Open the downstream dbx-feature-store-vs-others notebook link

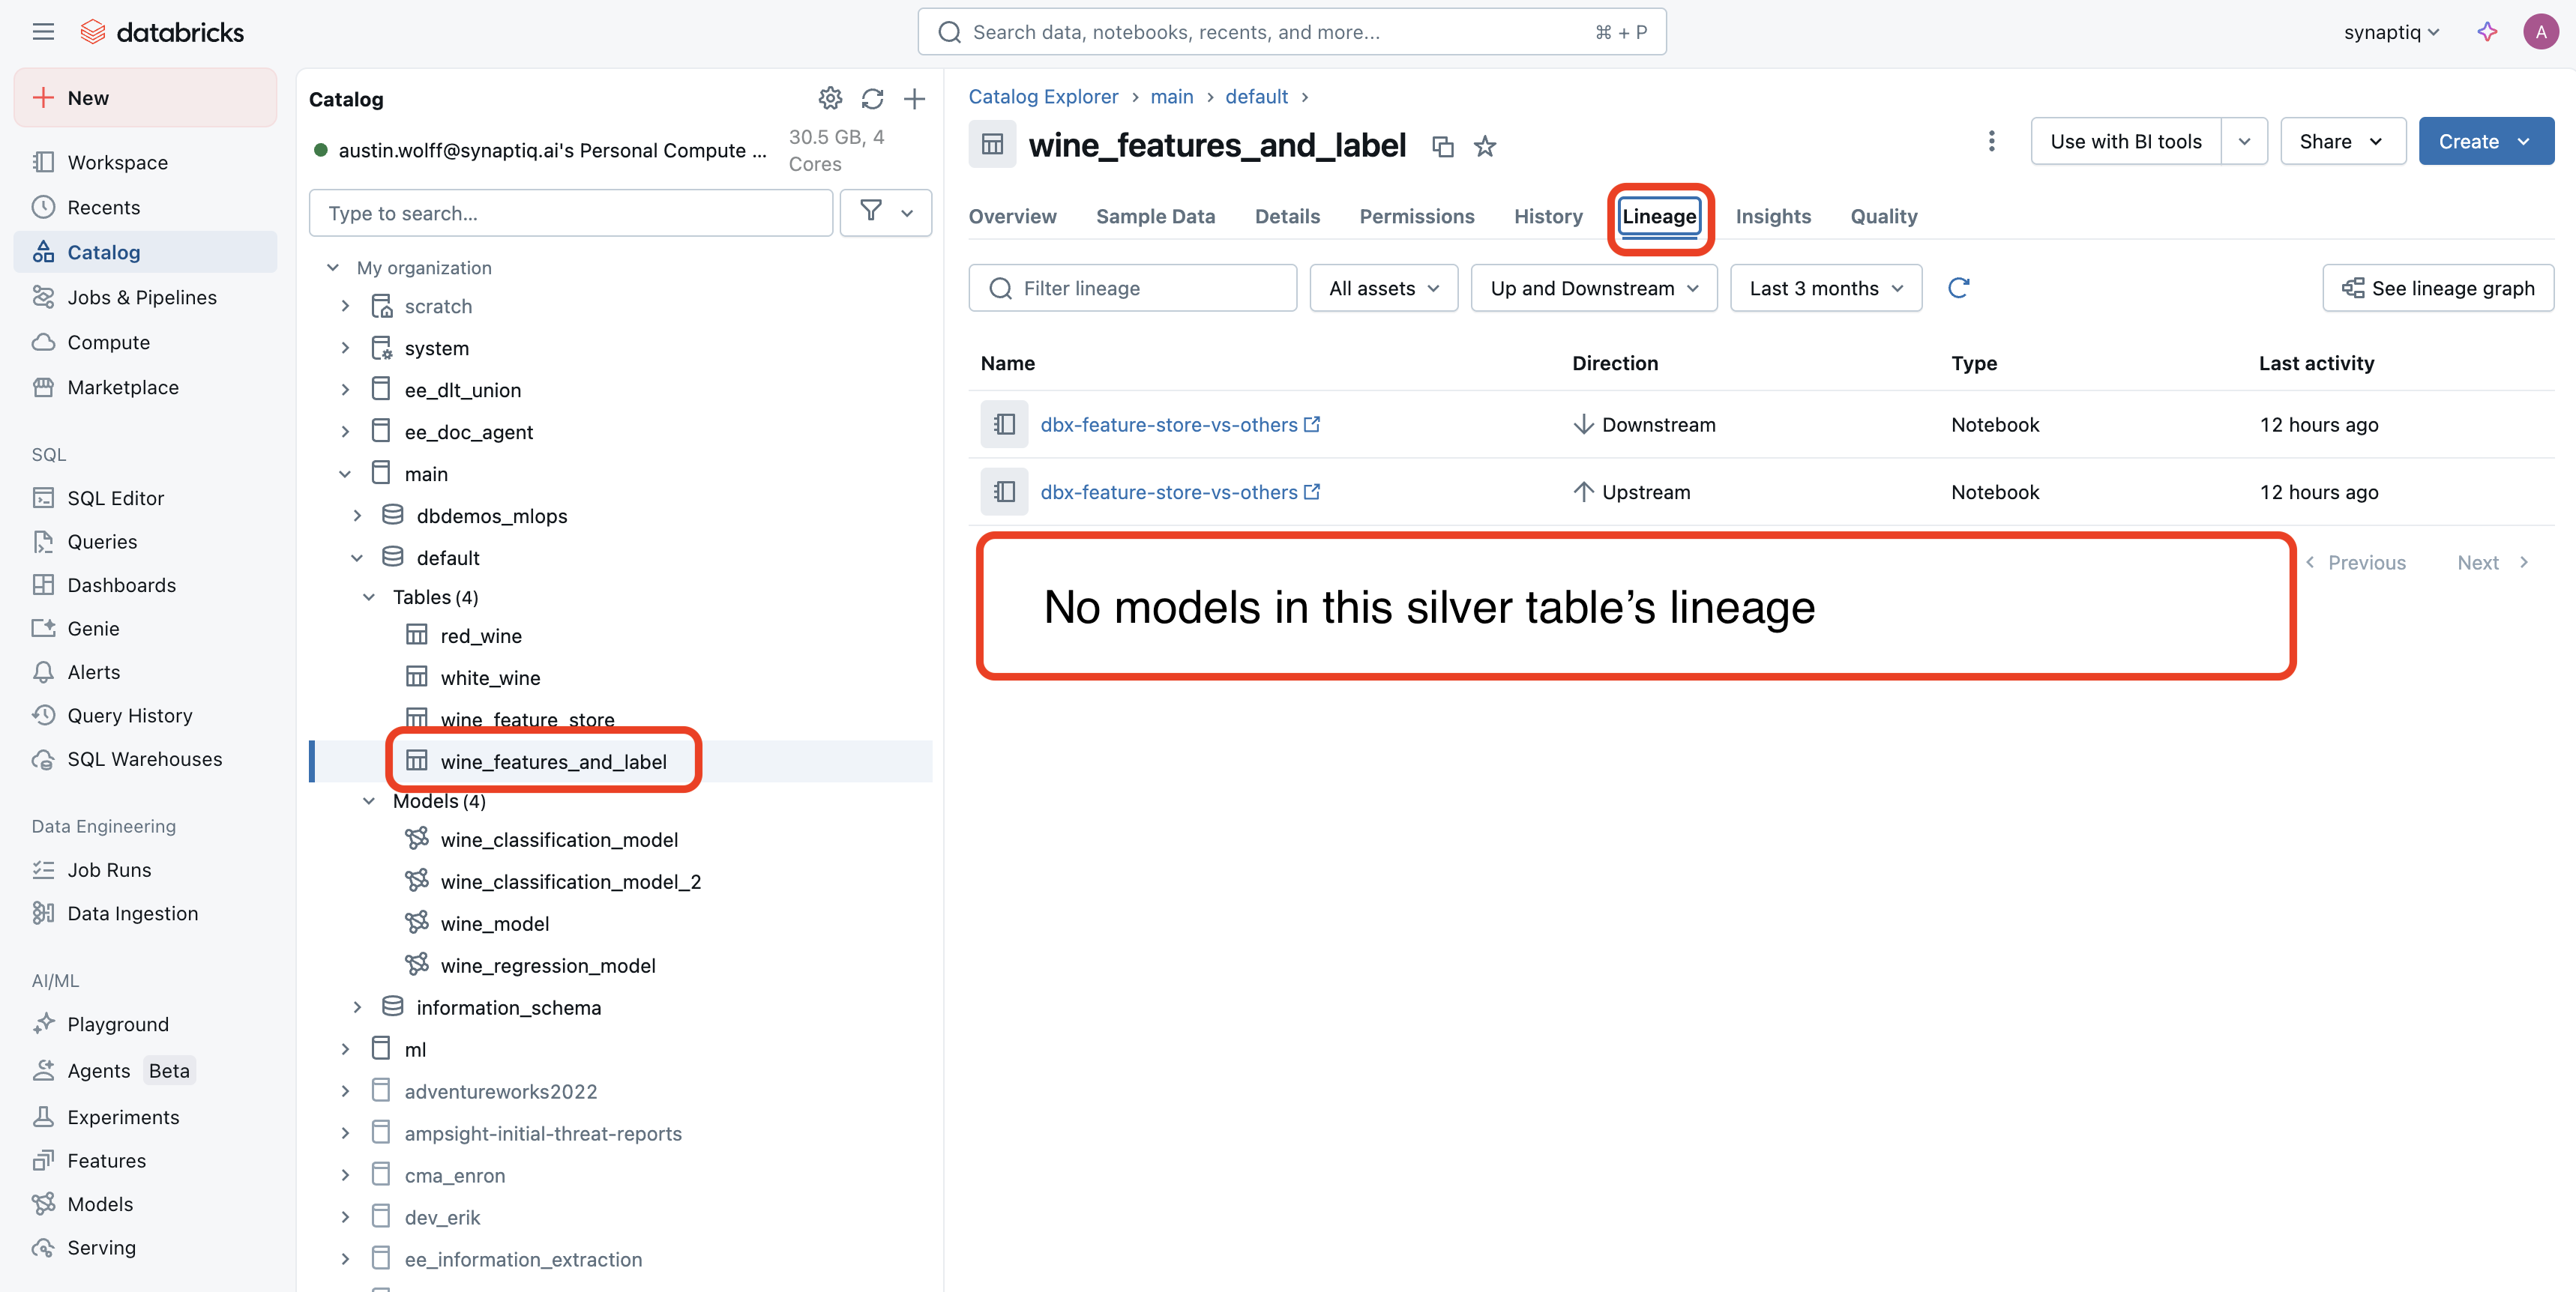click(1168, 424)
